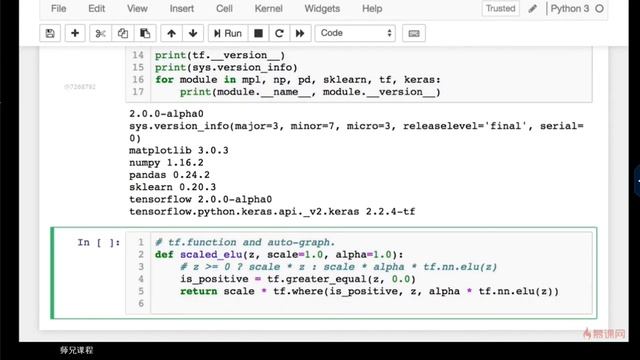Click the Trusted notebook button
Viewport: 640px width, 360px height.
click(500, 9)
